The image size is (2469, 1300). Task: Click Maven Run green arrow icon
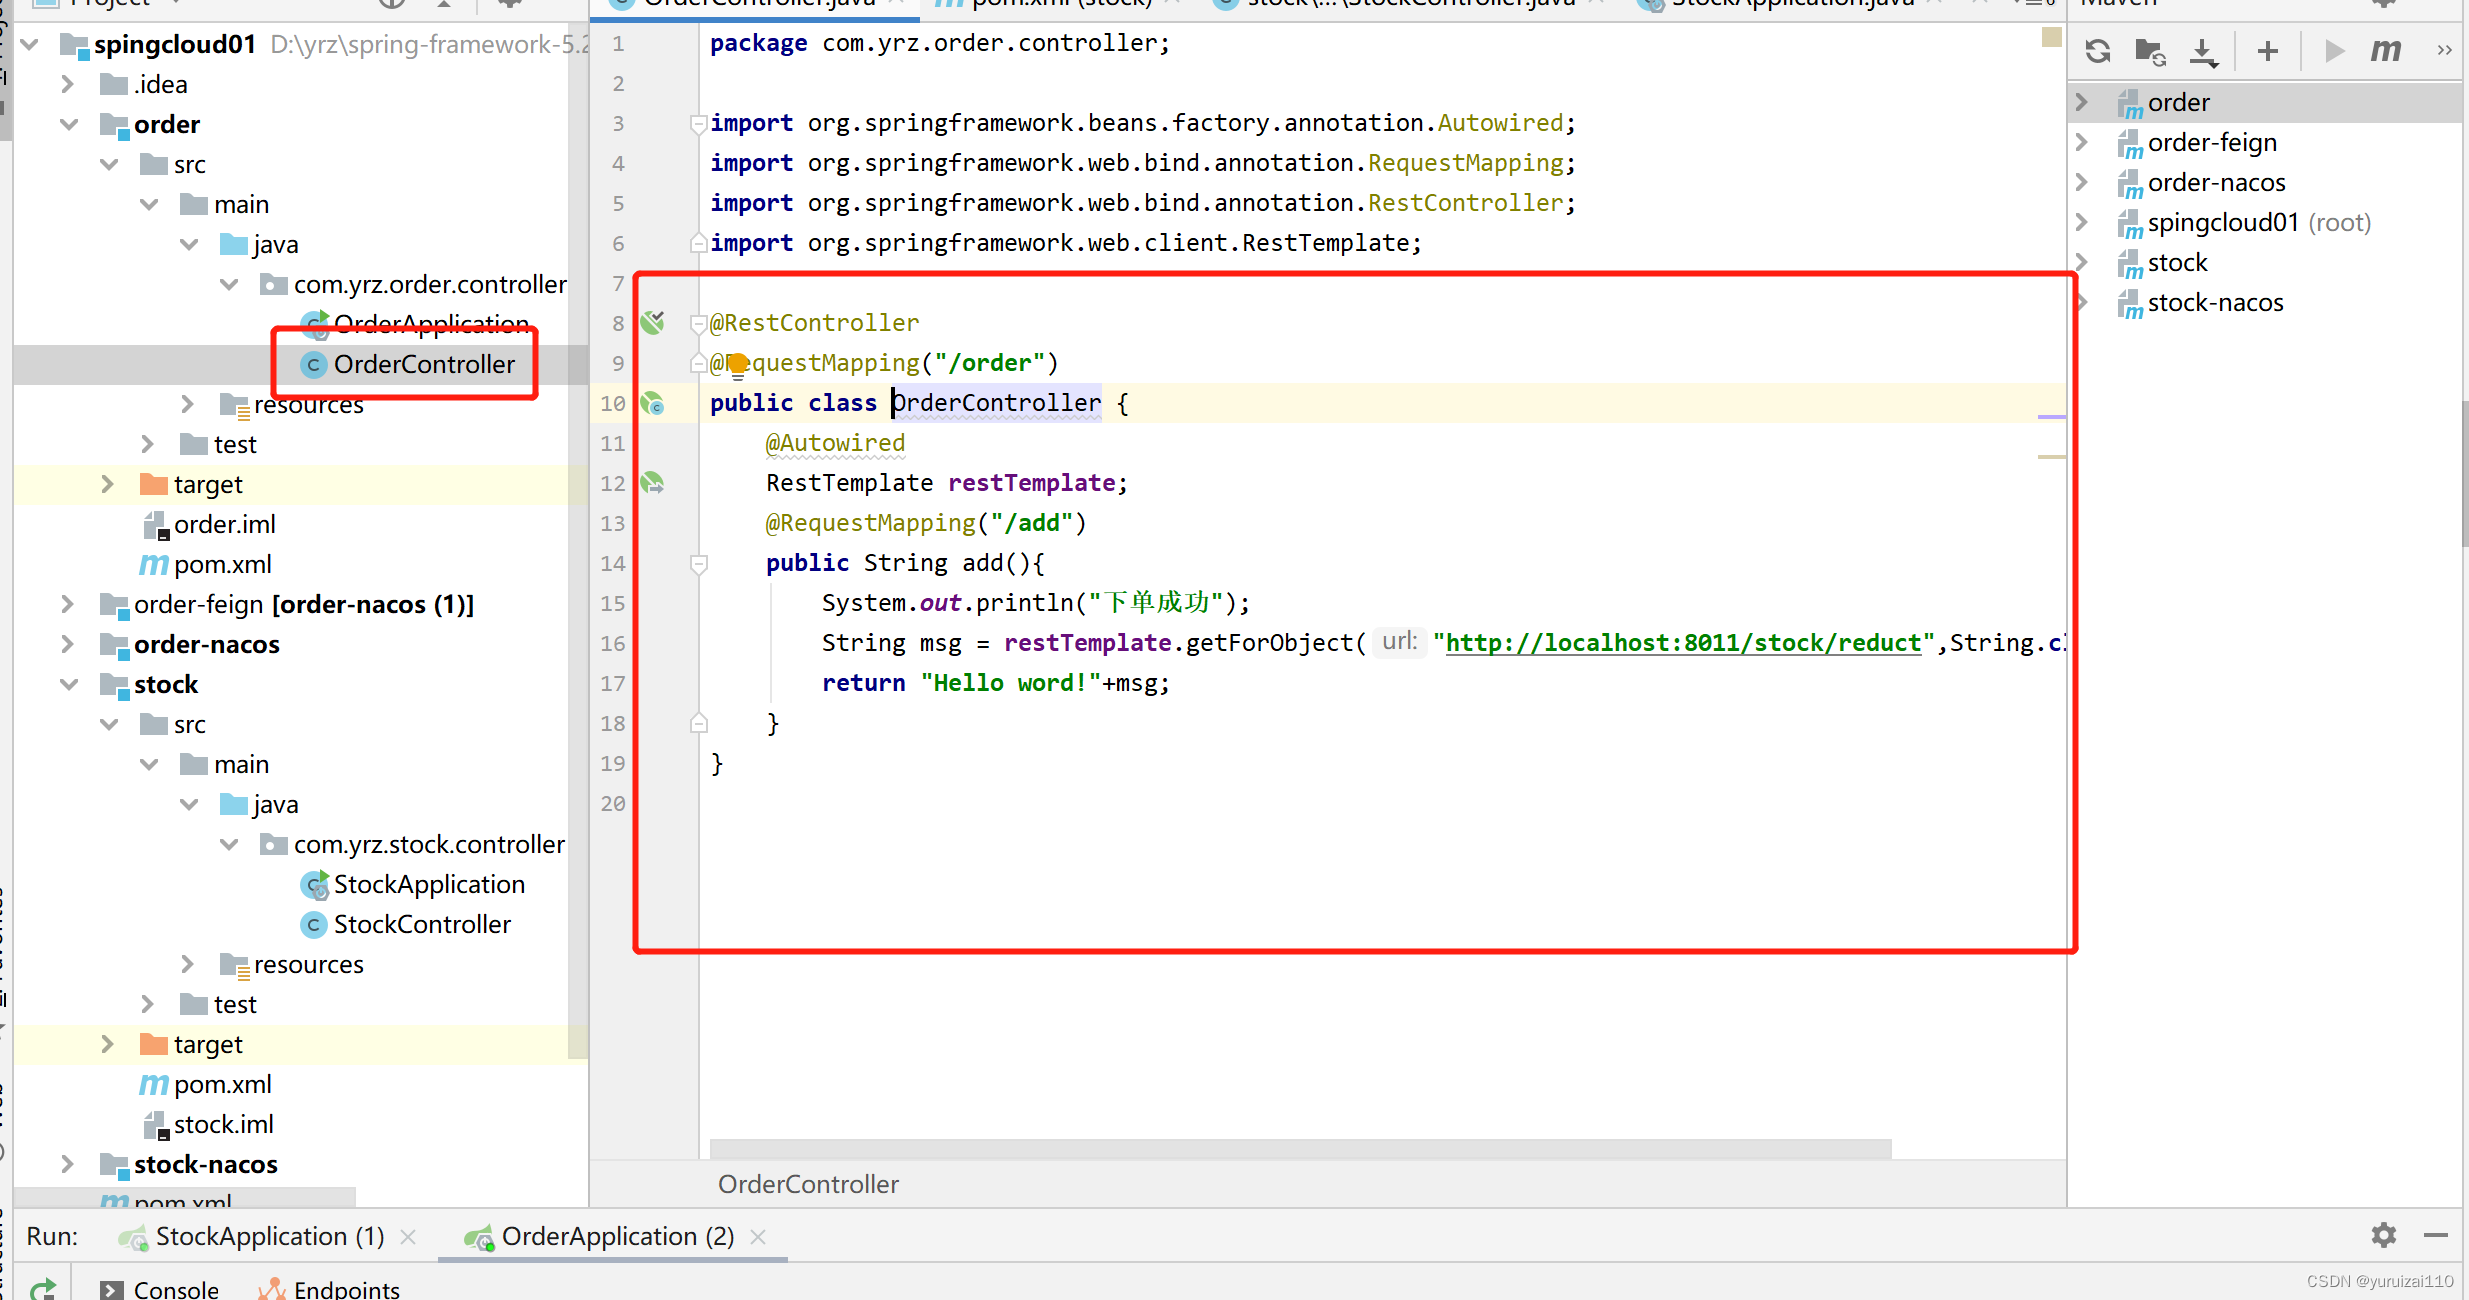2334,51
